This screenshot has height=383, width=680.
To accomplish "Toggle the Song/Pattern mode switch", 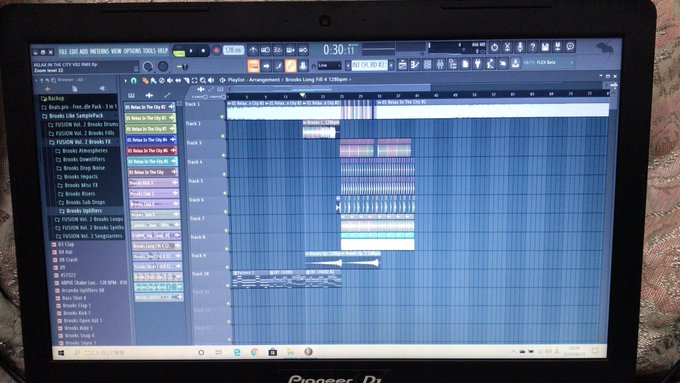I will (x=179, y=52).
